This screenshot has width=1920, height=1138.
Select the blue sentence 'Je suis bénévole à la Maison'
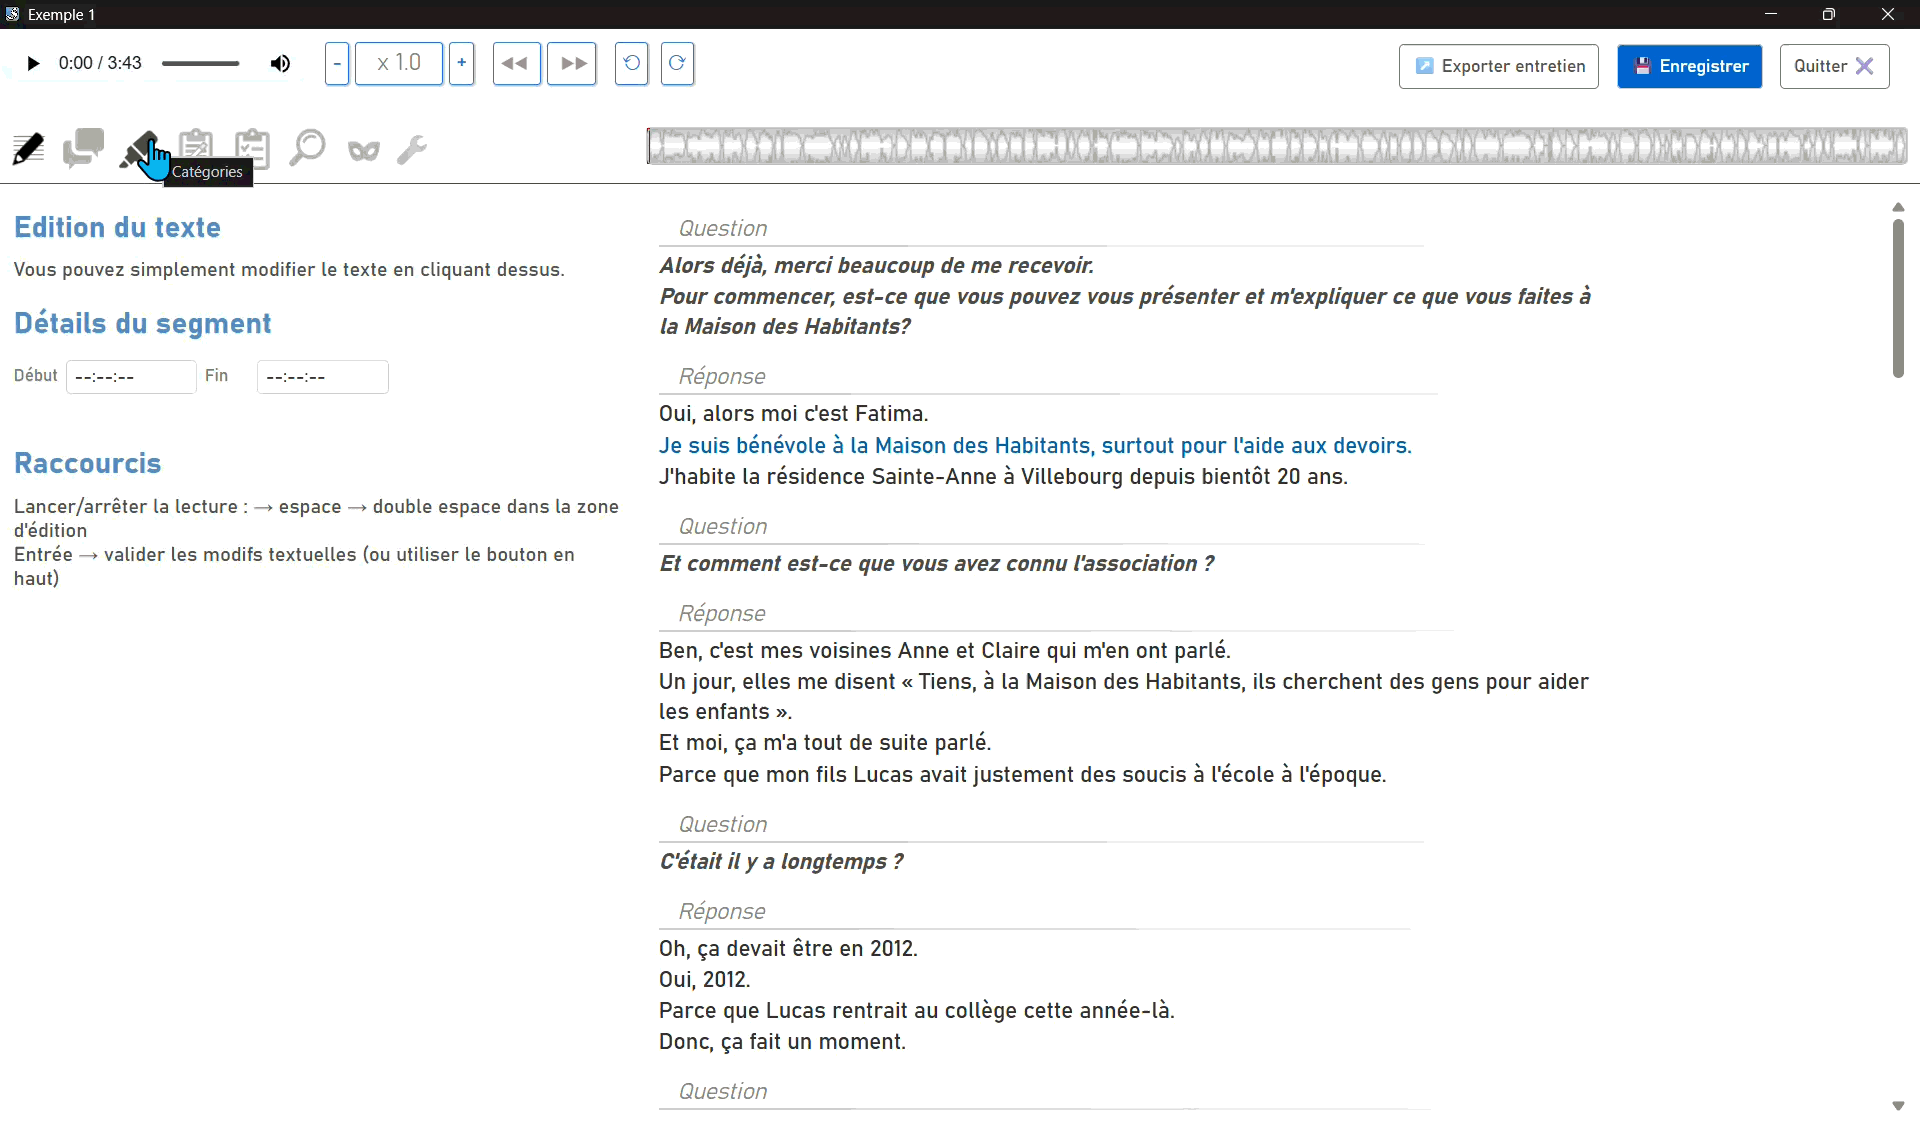[1035, 446]
